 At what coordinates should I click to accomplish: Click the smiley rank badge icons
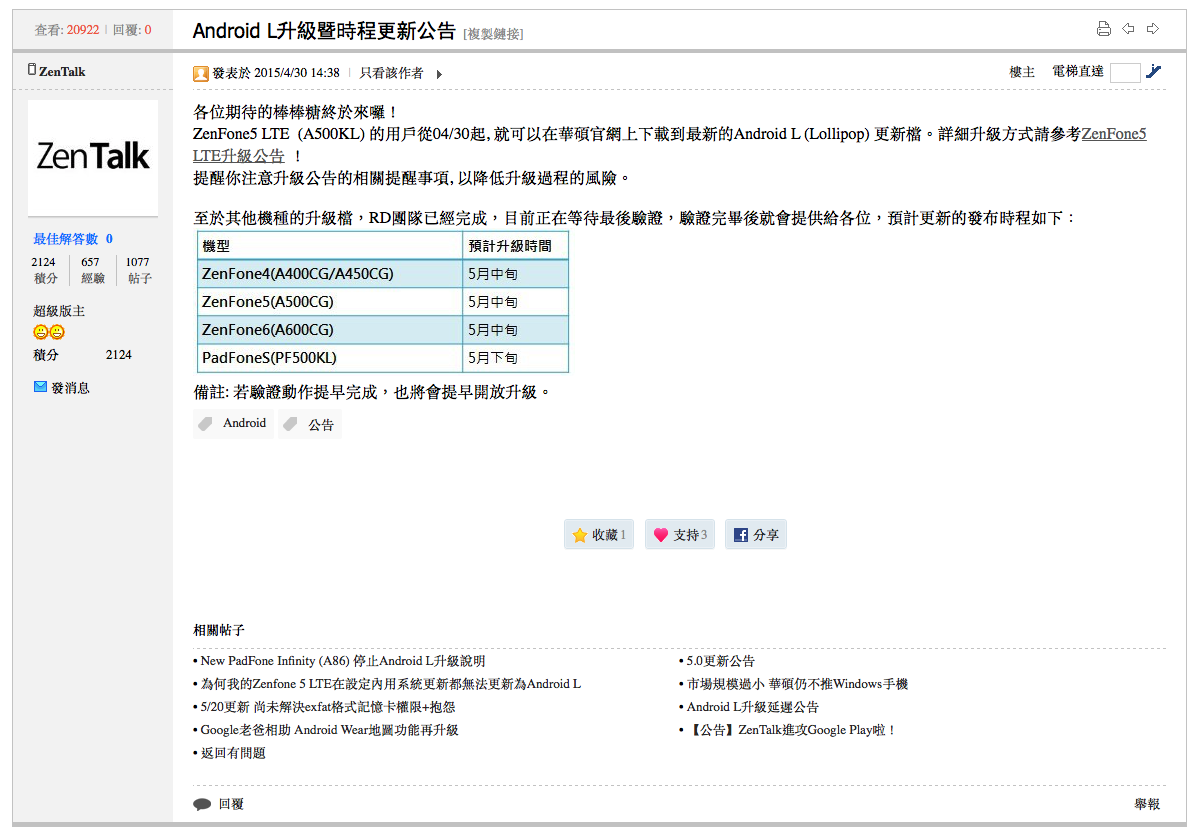pyautogui.click(x=49, y=332)
